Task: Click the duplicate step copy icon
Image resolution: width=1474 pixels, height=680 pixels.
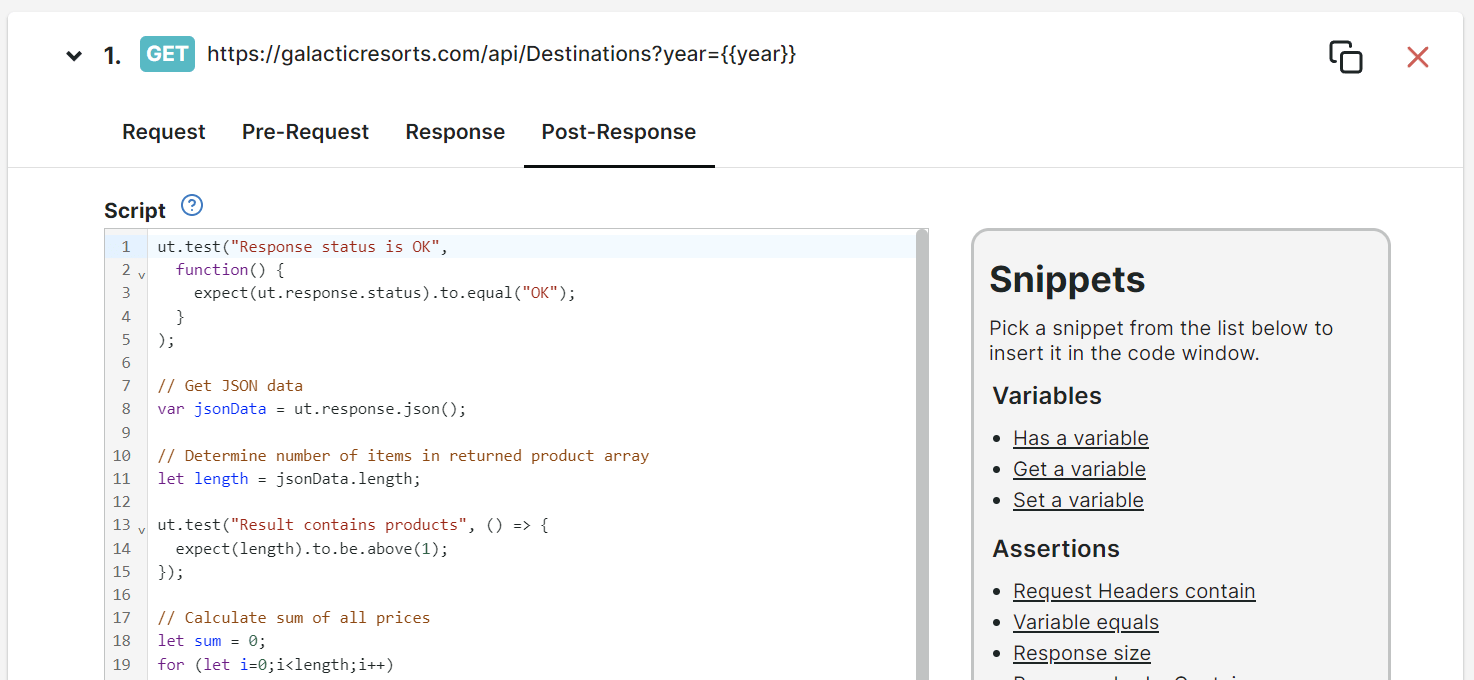Action: click(x=1346, y=57)
